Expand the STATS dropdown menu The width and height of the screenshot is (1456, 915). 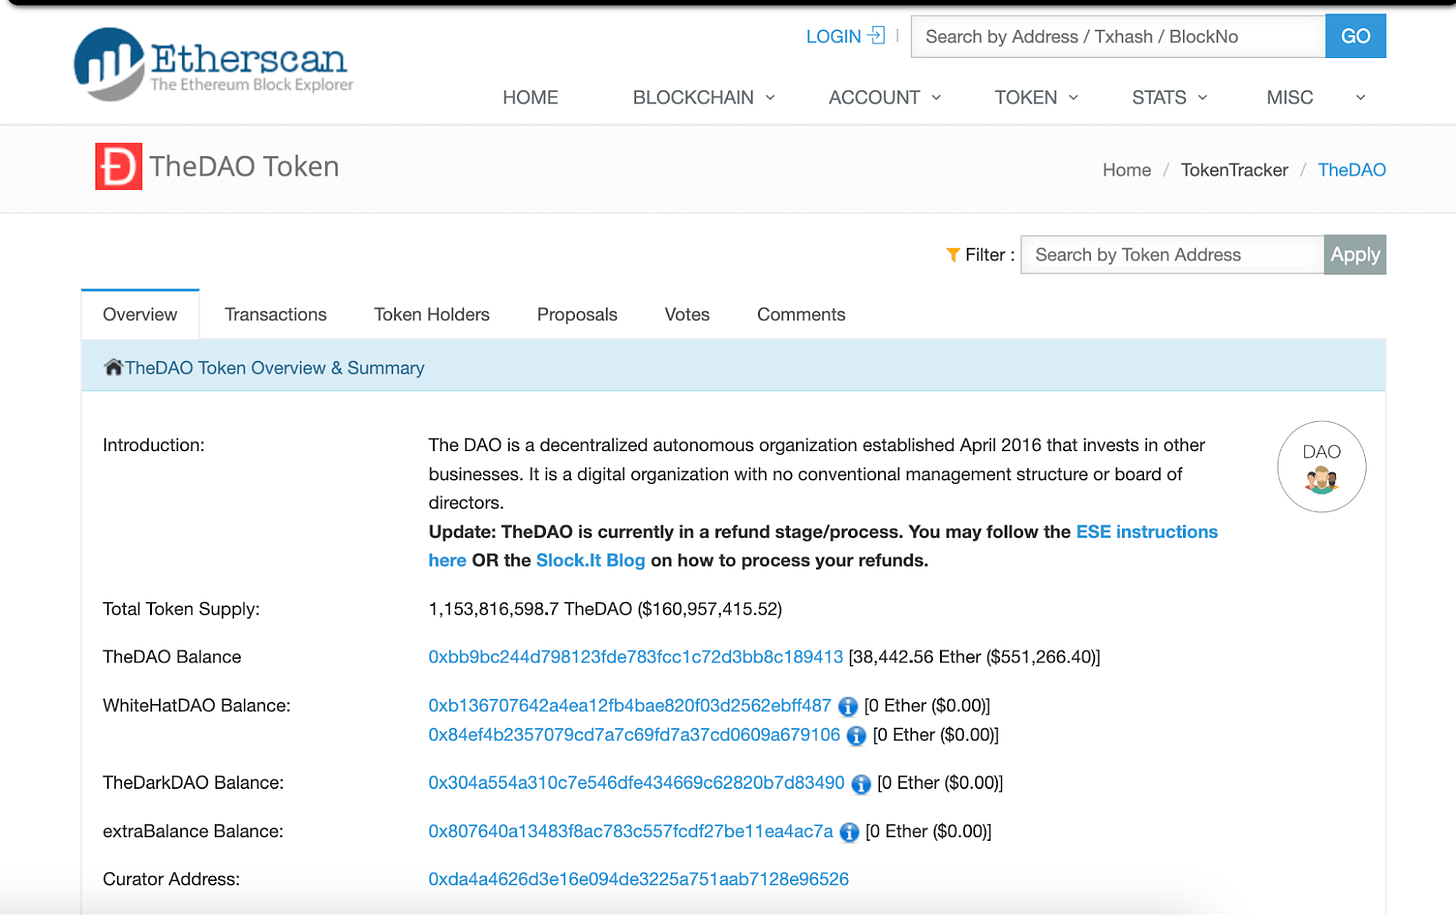1170,97
